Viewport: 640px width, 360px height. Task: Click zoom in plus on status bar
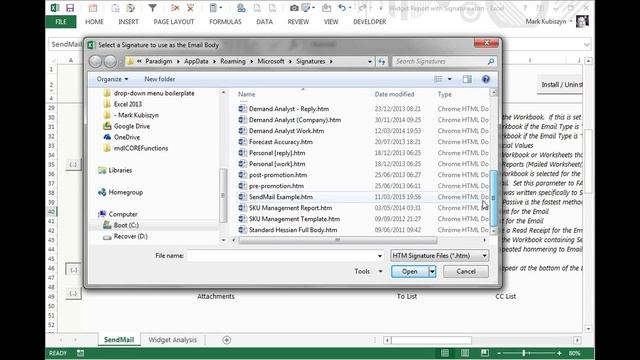click(559, 353)
